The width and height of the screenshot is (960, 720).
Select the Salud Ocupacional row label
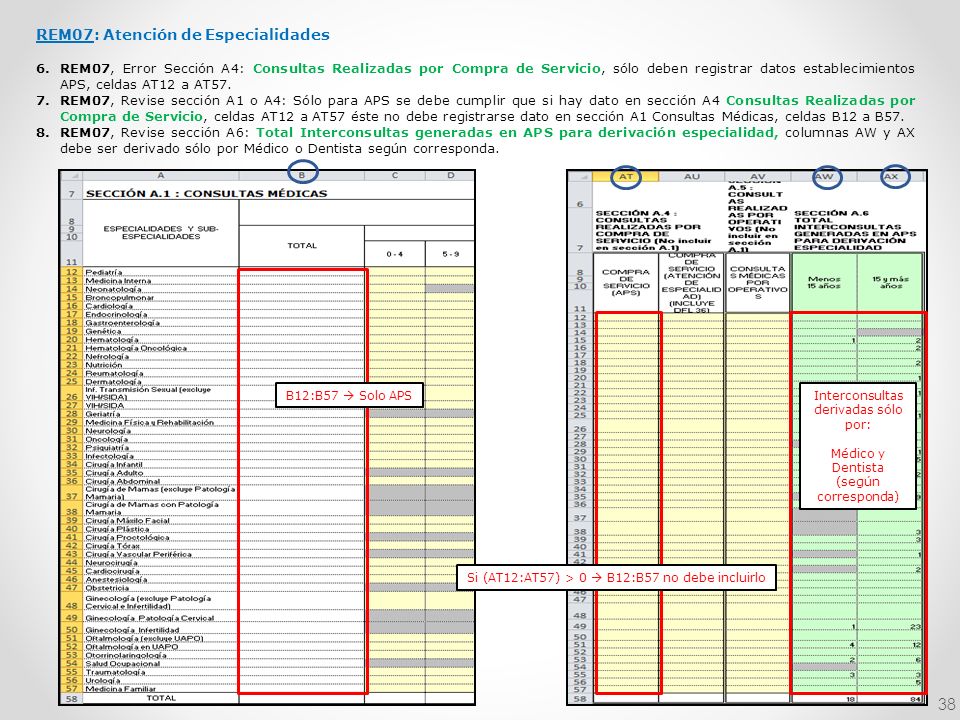(122, 664)
